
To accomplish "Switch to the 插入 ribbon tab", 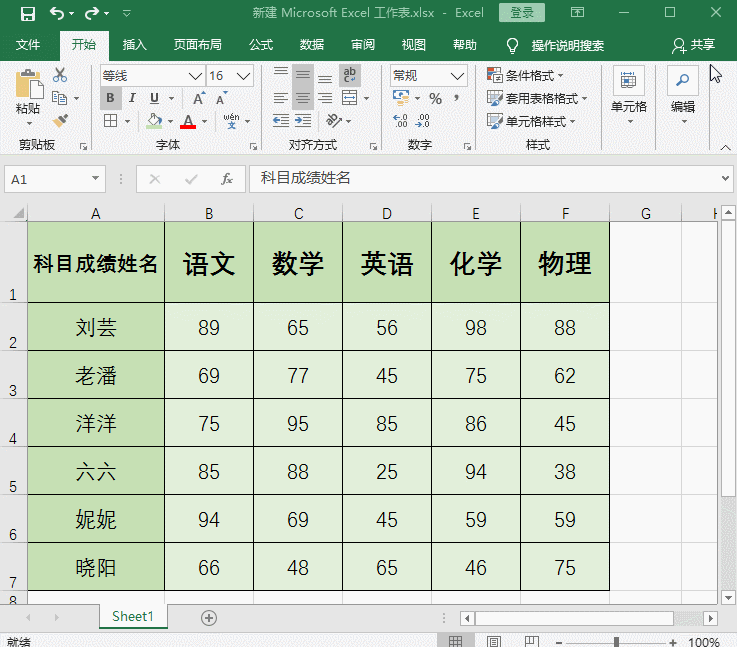I will (x=134, y=45).
